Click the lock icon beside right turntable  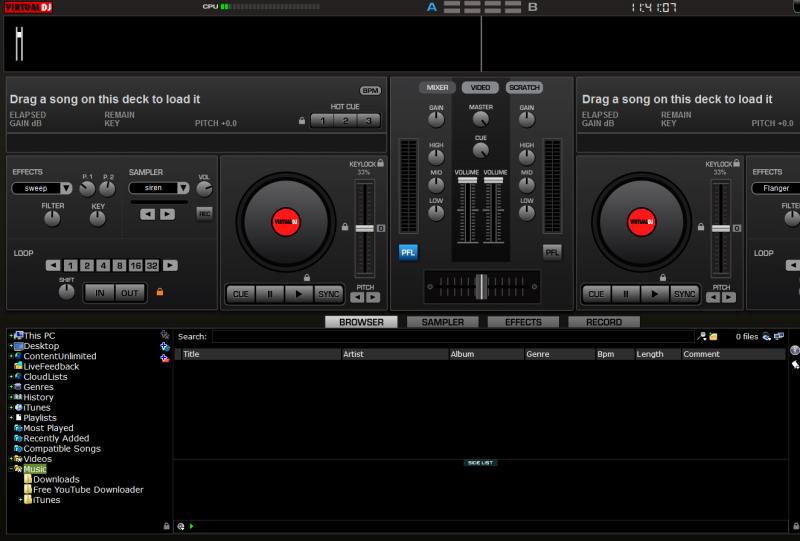[701, 227]
